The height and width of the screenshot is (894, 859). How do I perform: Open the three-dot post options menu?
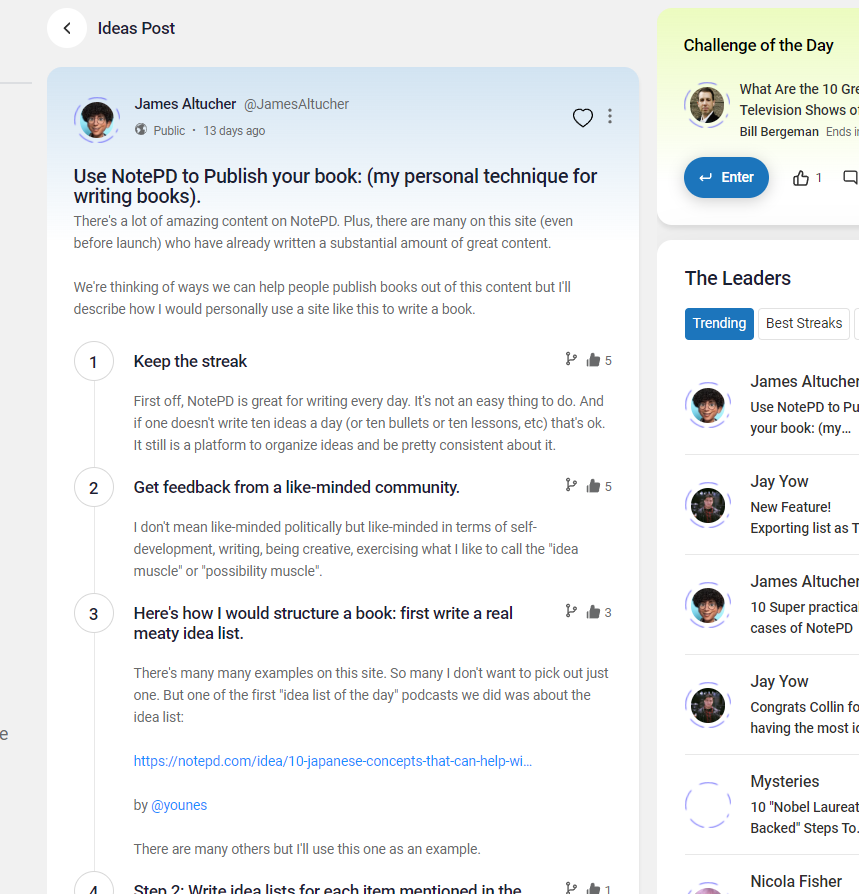(610, 116)
